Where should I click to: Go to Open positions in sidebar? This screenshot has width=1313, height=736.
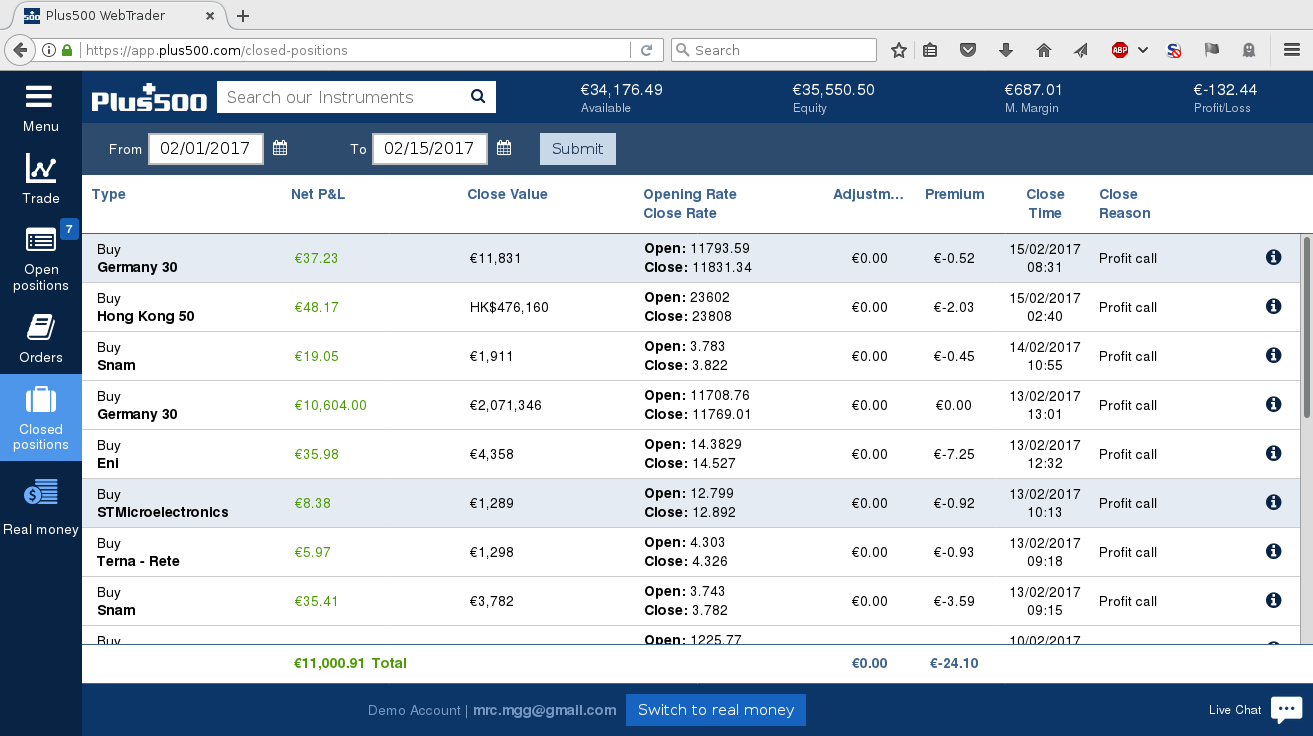tap(41, 258)
